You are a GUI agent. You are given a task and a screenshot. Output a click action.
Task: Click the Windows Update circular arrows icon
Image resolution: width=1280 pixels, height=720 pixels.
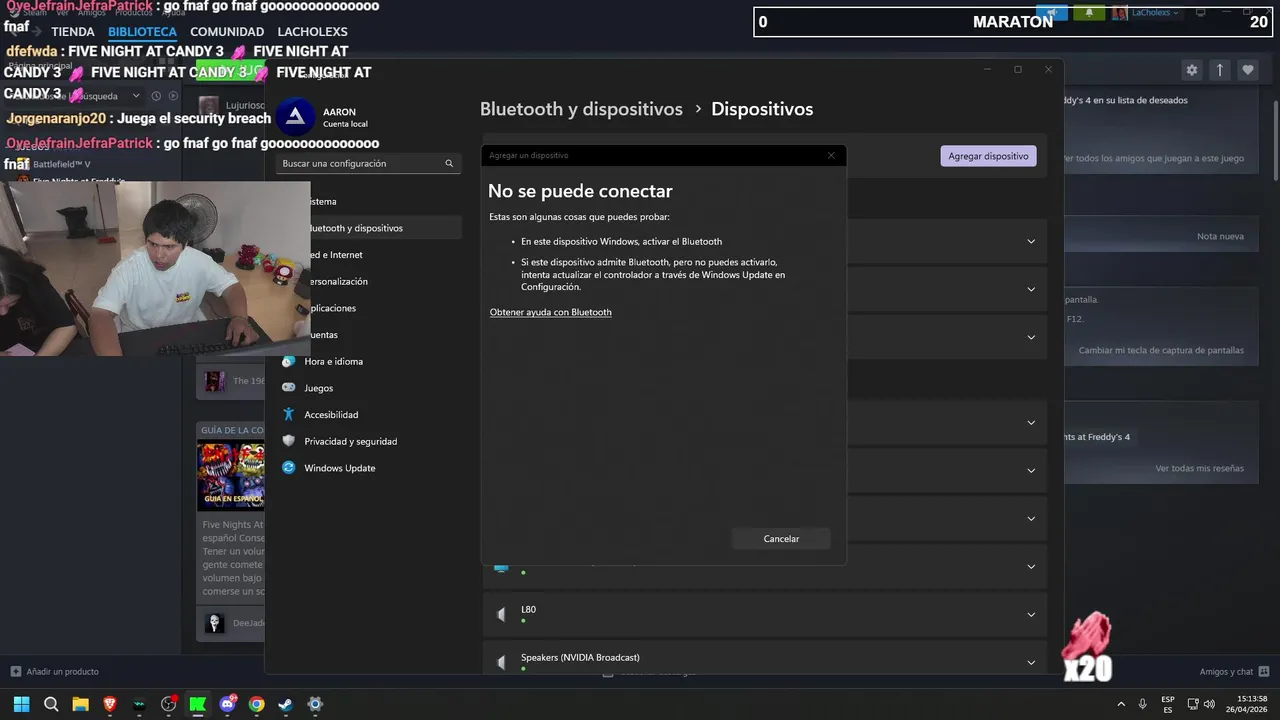pos(289,468)
